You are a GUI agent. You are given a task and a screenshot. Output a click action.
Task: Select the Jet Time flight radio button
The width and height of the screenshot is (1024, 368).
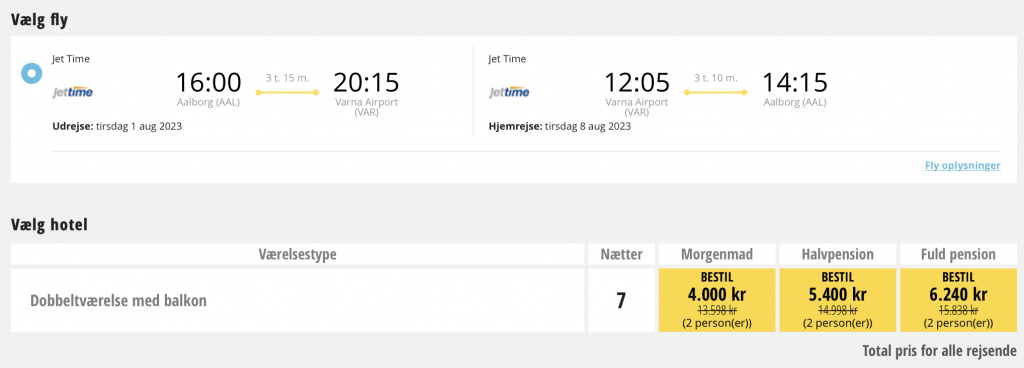(31, 73)
